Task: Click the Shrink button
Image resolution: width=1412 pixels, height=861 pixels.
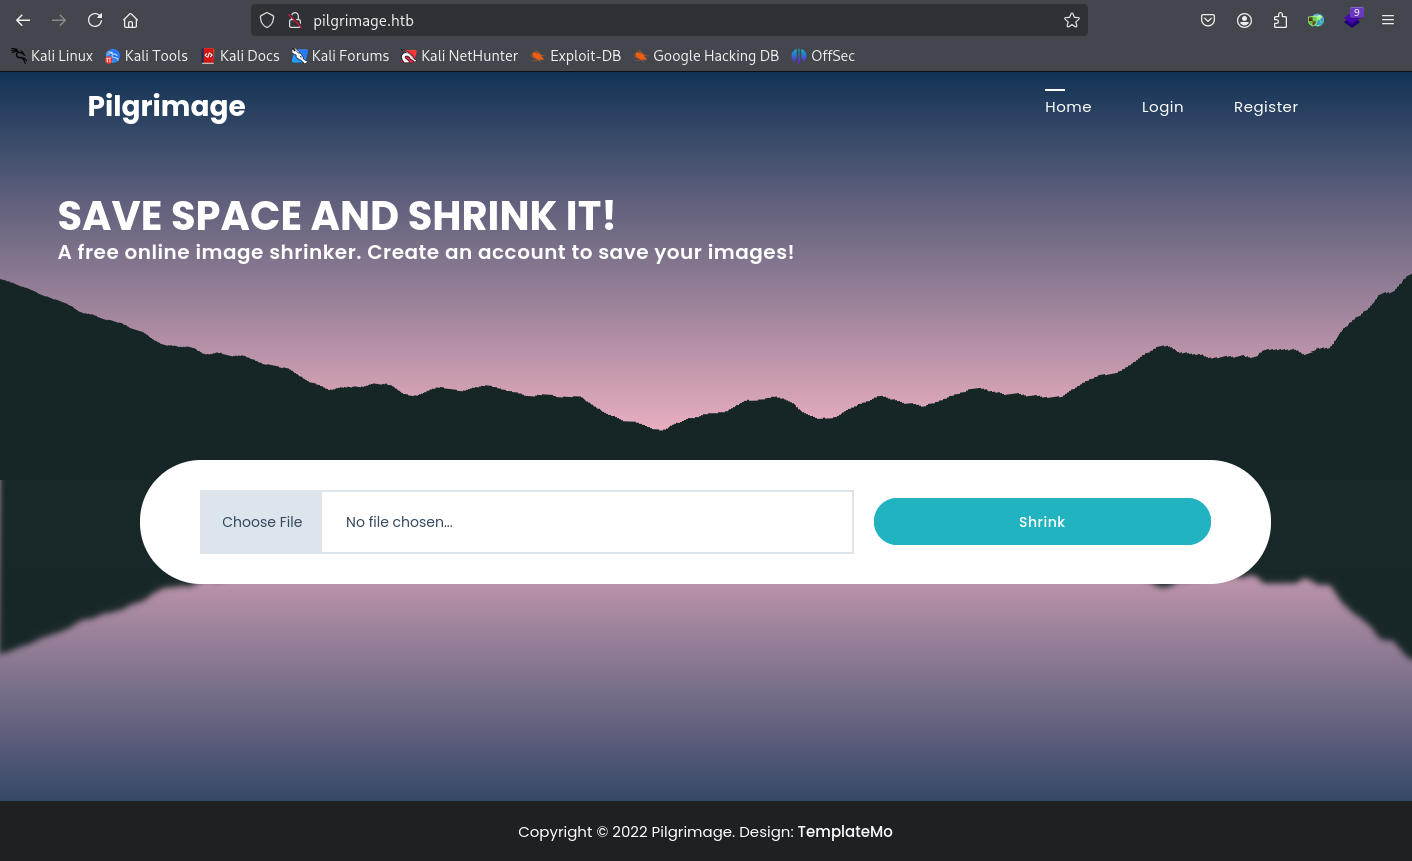Action: pos(1042,522)
